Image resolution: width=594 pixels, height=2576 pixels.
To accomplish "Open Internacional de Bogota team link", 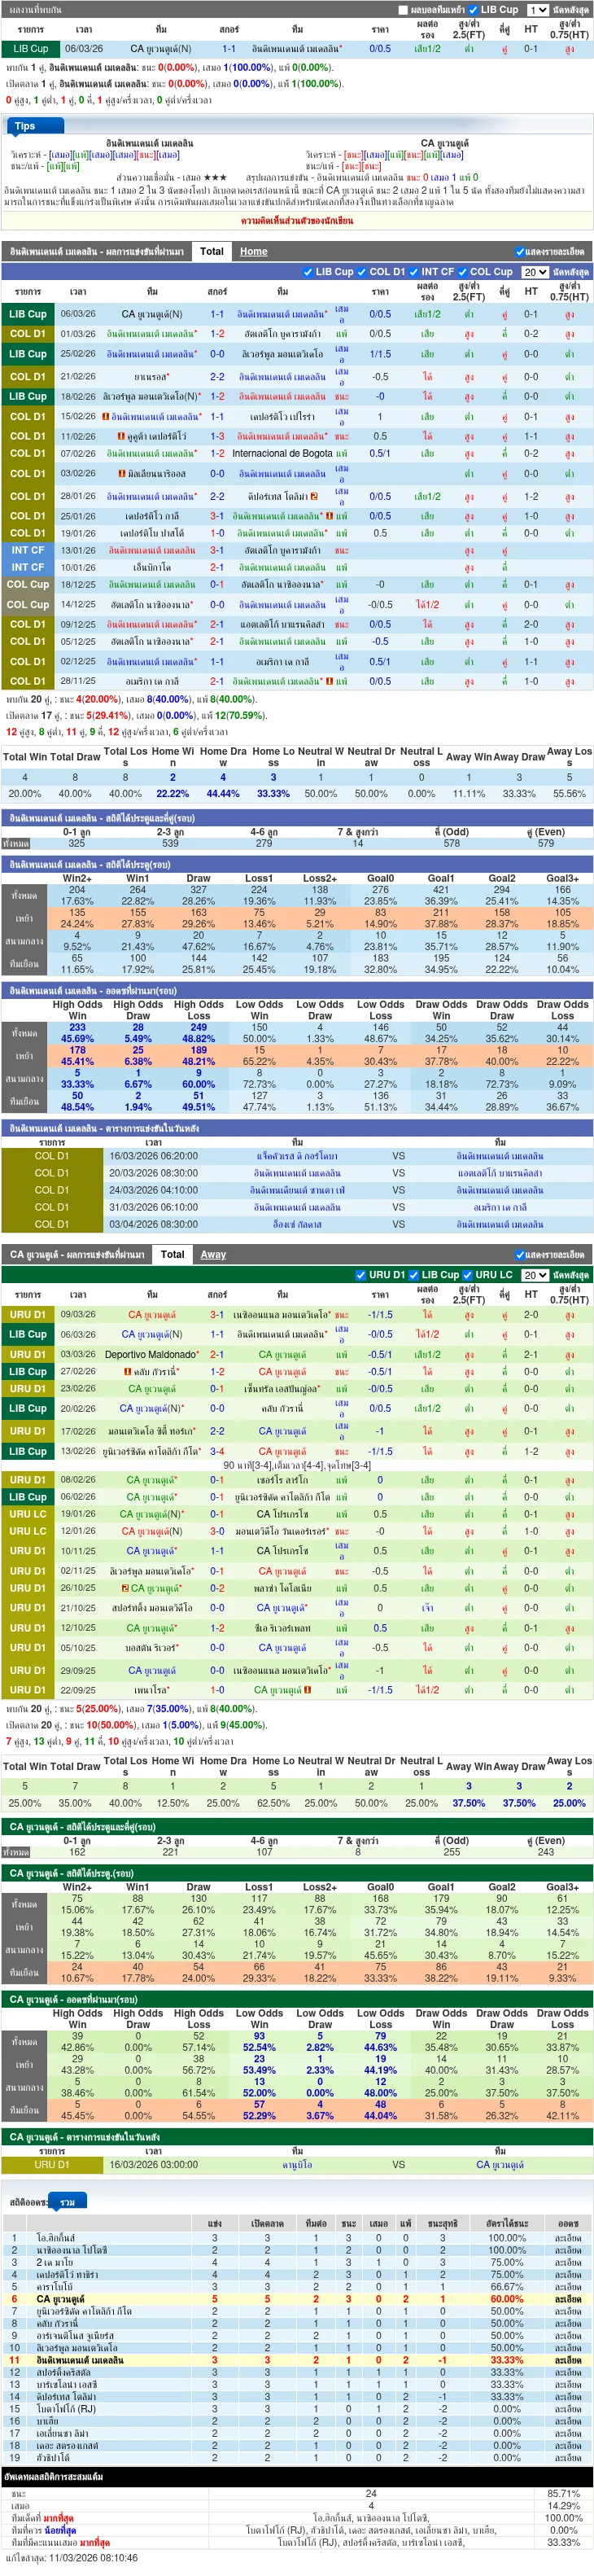I will point(282,453).
